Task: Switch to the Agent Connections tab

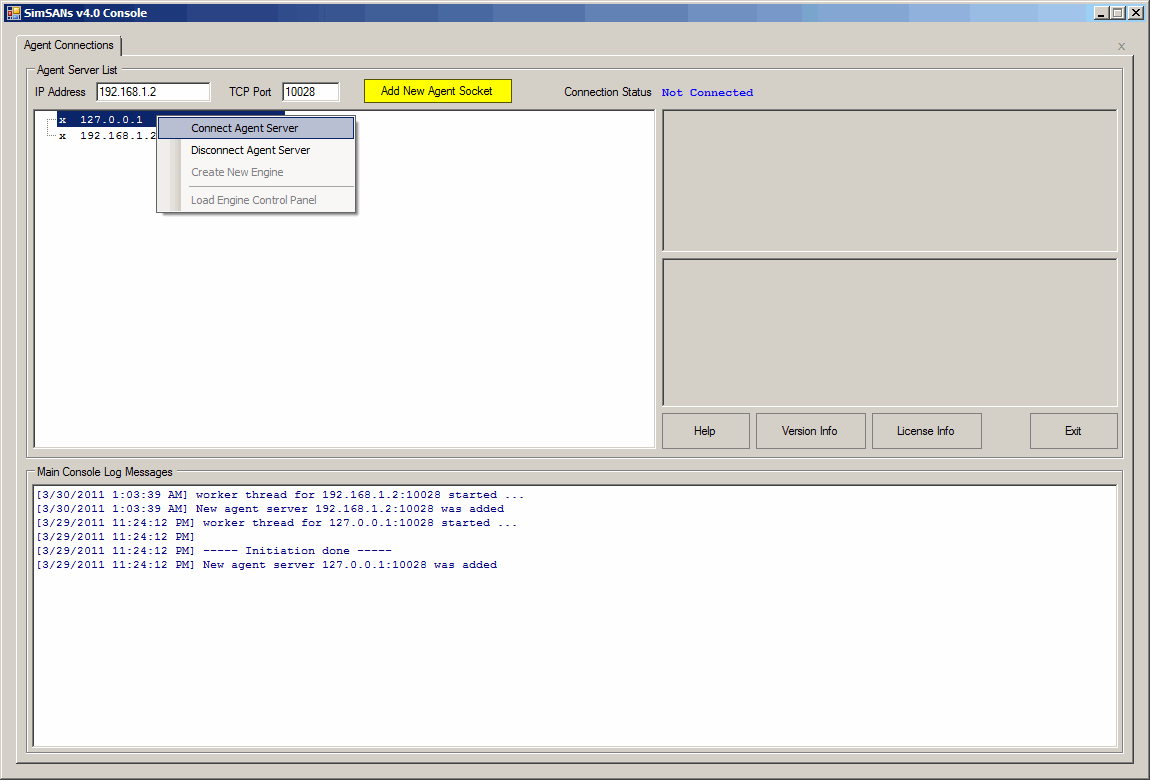Action: (x=69, y=46)
